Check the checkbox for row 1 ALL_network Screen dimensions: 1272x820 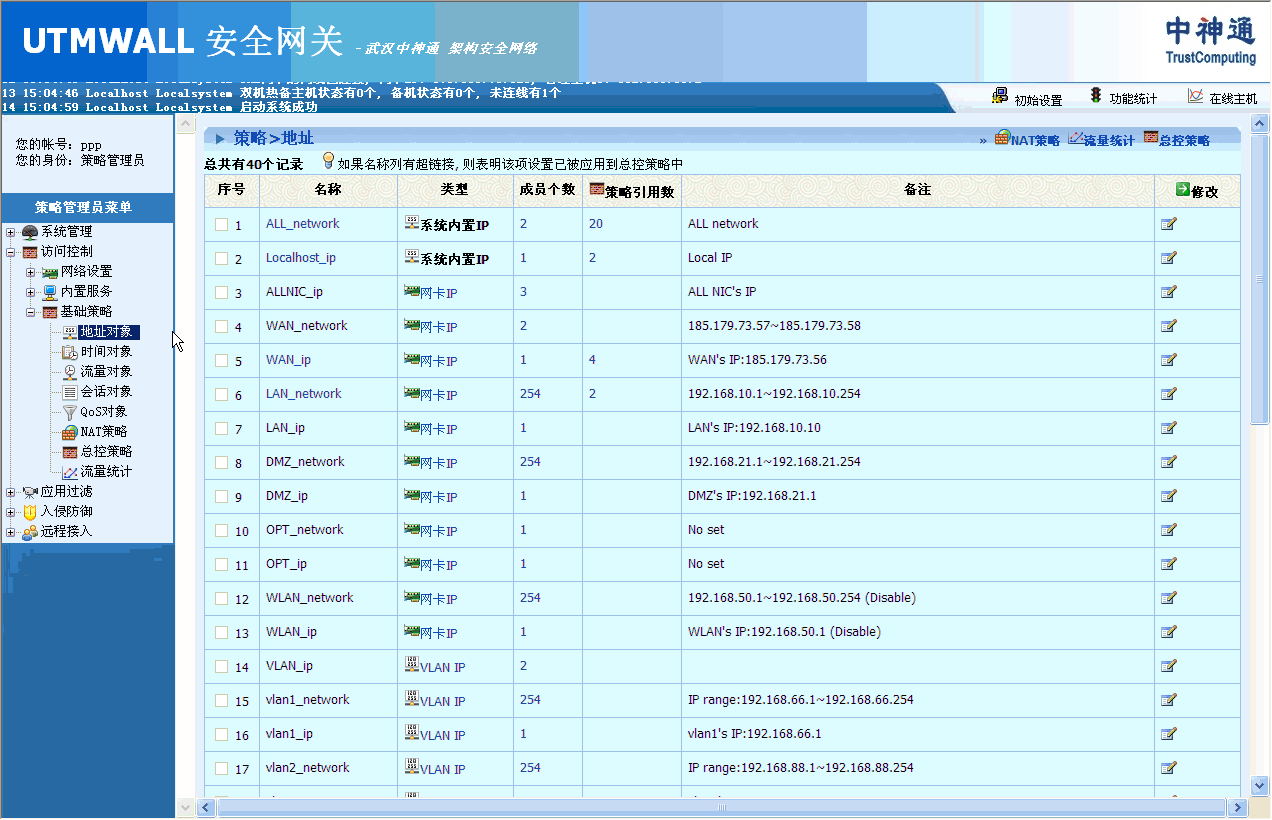coord(221,225)
